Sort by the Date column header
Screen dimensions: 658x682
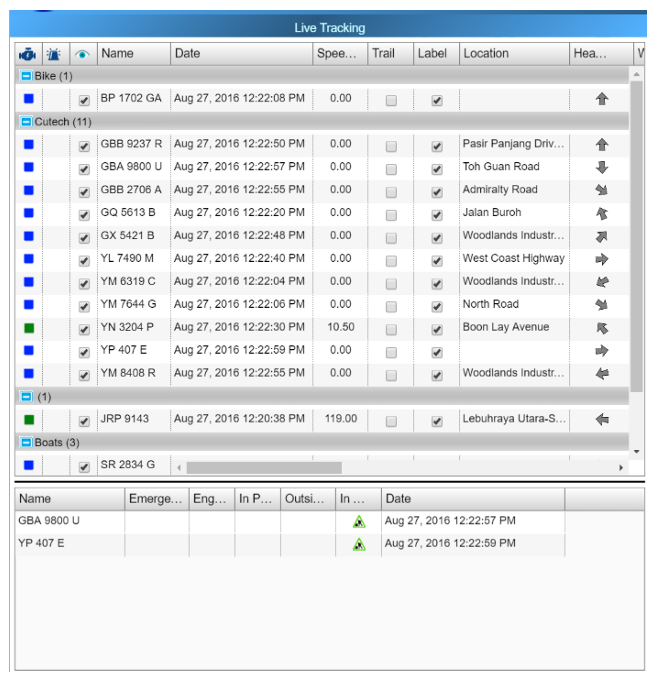(x=240, y=54)
